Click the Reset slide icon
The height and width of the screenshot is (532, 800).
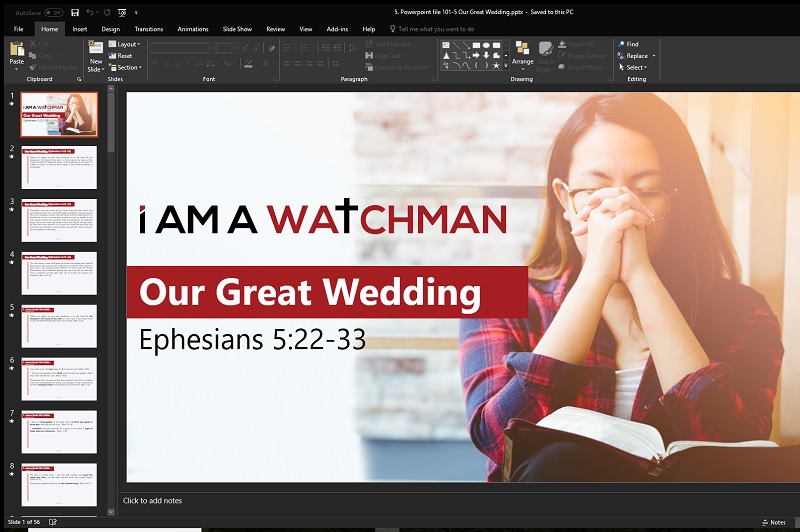coord(112,56)
